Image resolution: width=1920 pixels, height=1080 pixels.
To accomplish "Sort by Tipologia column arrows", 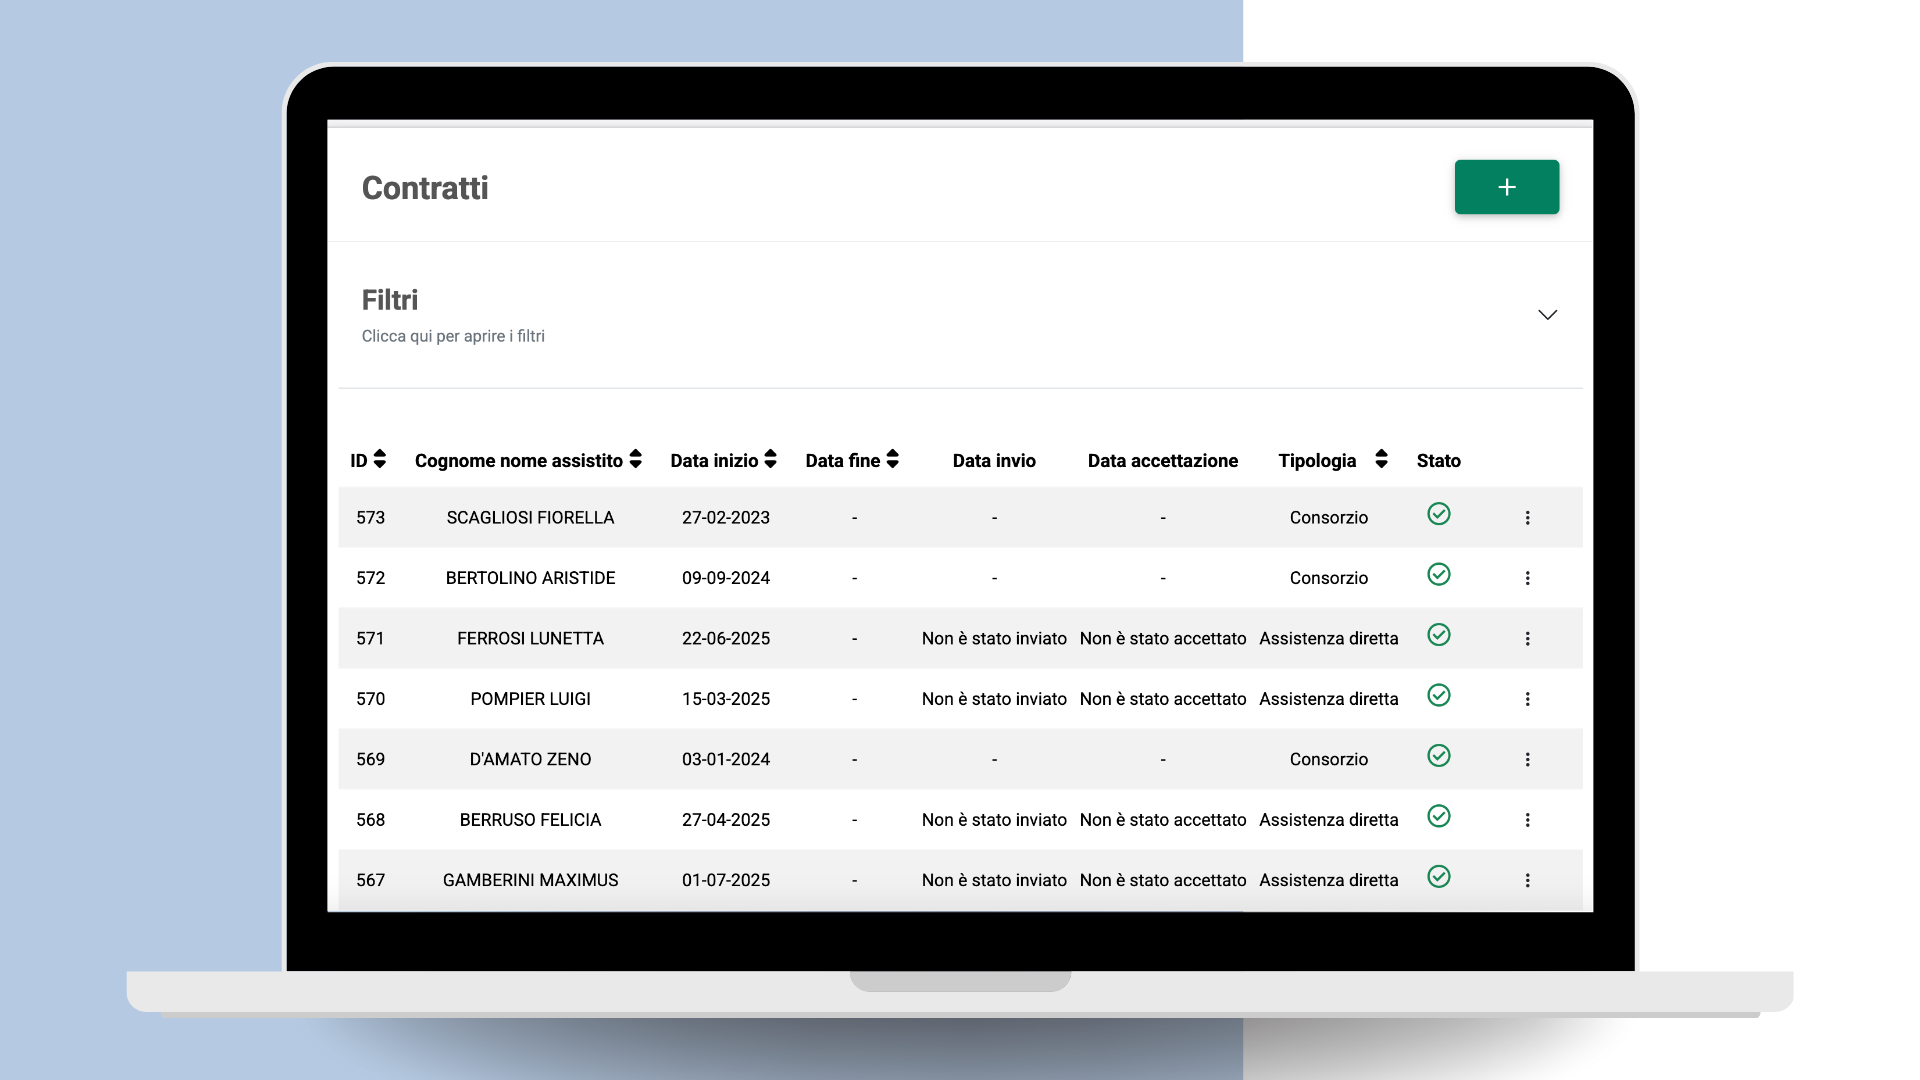I will 1381,459.
